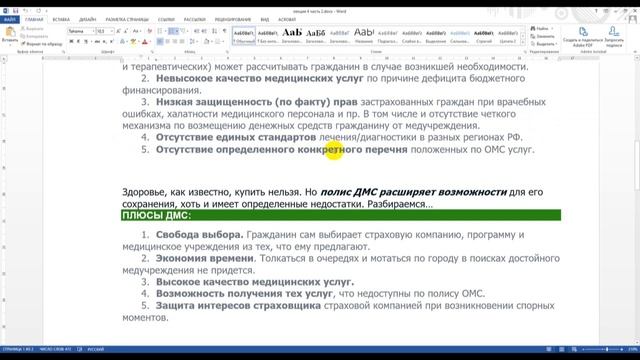Toggle Underline formatting
The width and height of the screenshot is (640, 360).
point(85,42)
